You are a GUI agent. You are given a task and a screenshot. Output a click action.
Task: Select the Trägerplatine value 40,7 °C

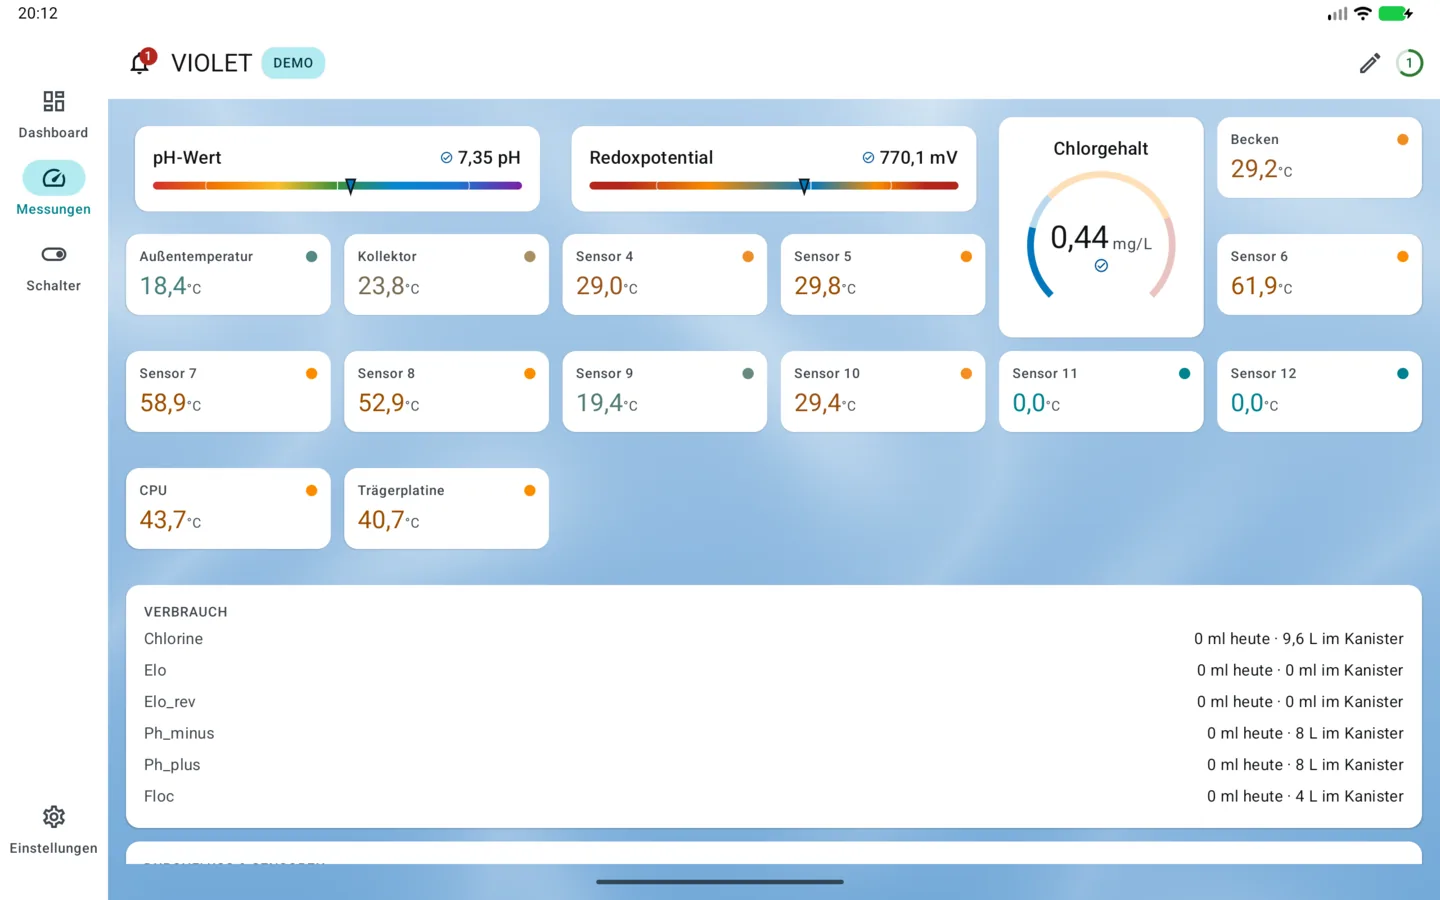[388, 520]
